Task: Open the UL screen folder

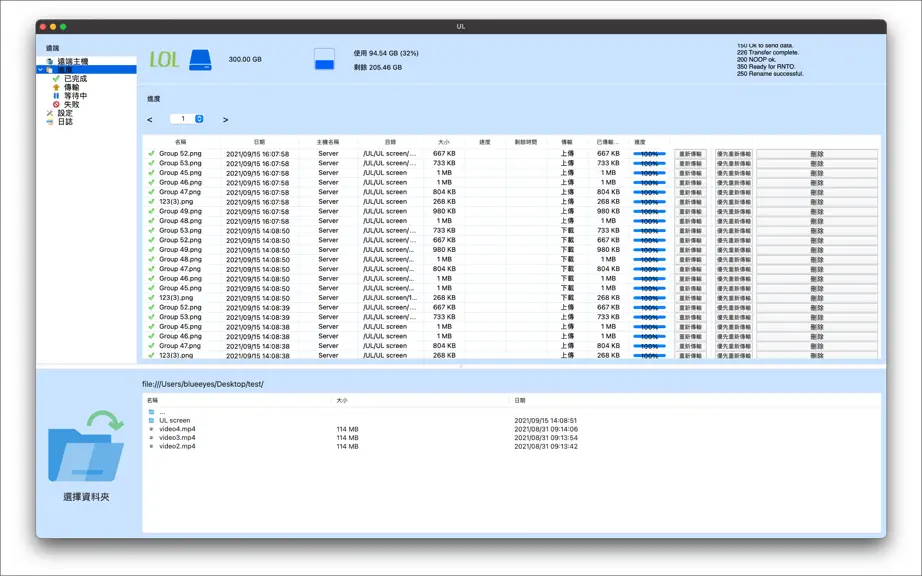Action: pyautogui.click(x=175, y=420)
